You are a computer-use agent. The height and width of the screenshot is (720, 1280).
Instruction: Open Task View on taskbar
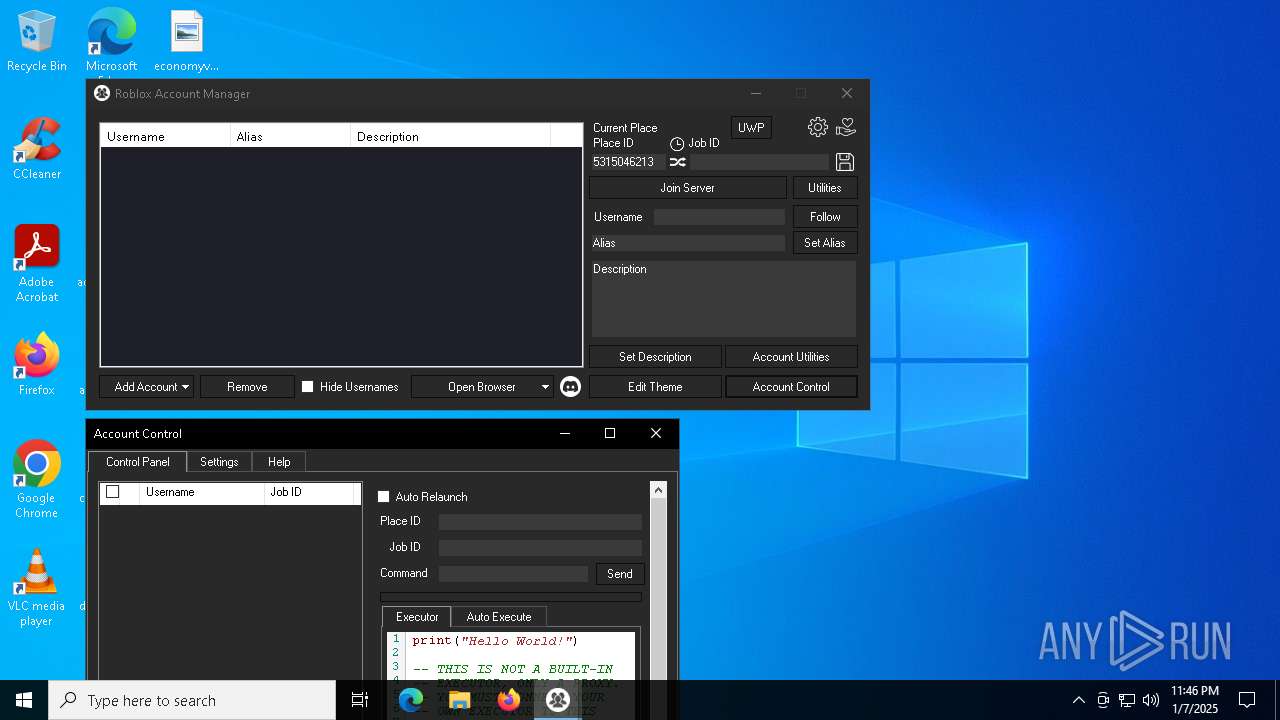click(360, 700)
